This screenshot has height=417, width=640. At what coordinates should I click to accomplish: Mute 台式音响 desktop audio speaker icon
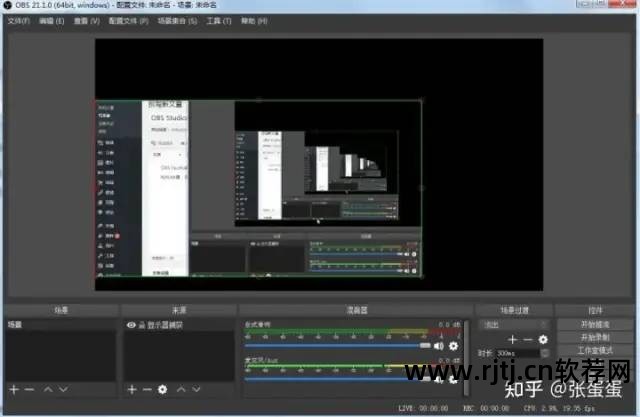[439, 346]
